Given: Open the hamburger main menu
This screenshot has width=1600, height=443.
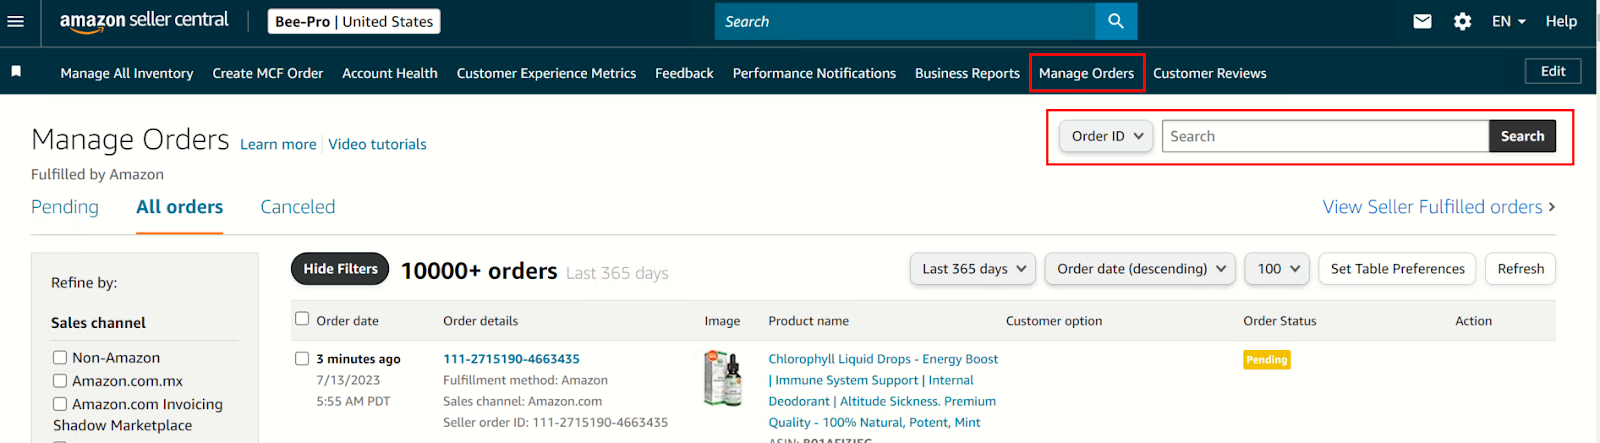Looking at the screenshot, I should click(x=15, y=21).
